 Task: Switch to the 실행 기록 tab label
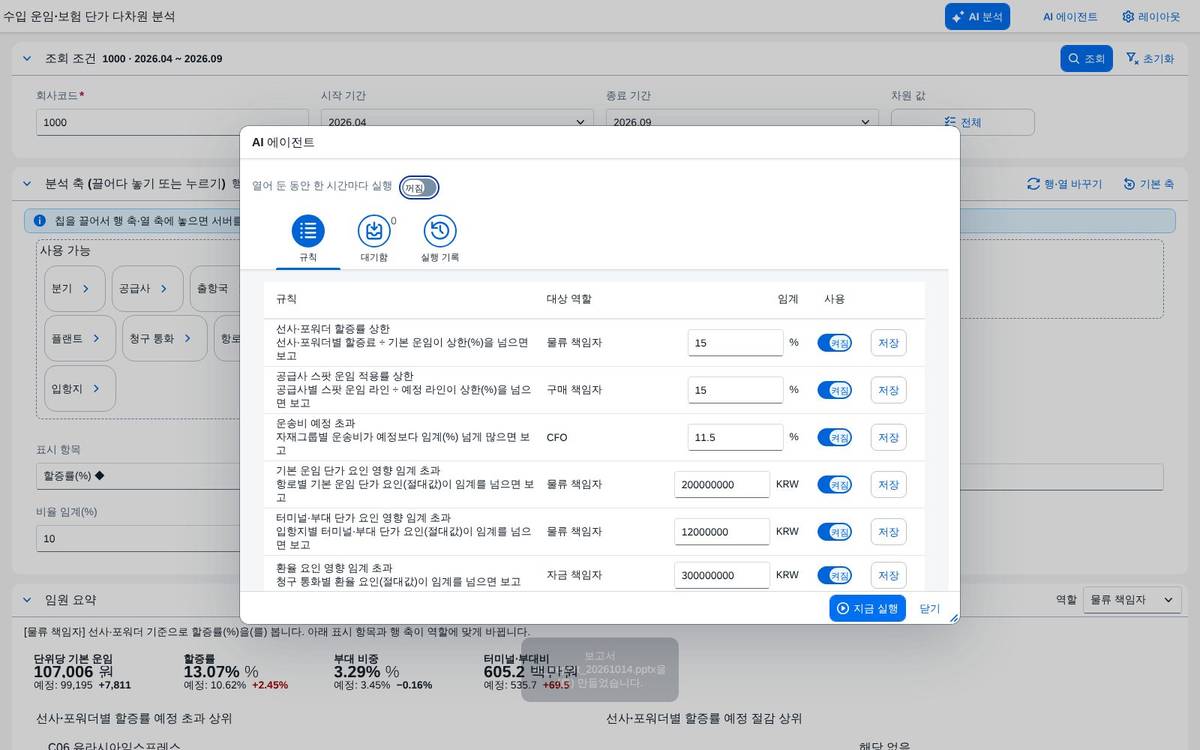tap(440, 257)
